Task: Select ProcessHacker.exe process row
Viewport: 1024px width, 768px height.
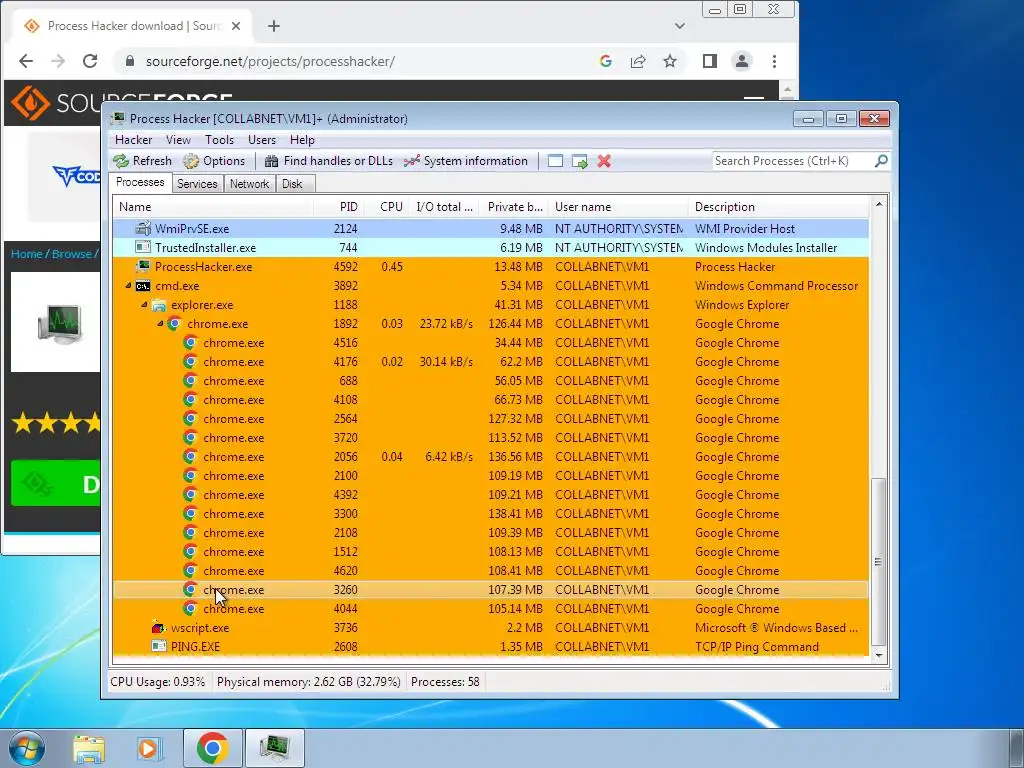Action: tap(491, 266)
